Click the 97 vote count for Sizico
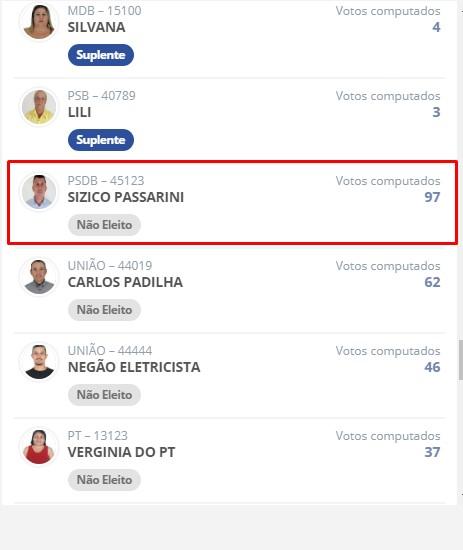The height and width of the screenshot is (550, 463). [432, 197]
